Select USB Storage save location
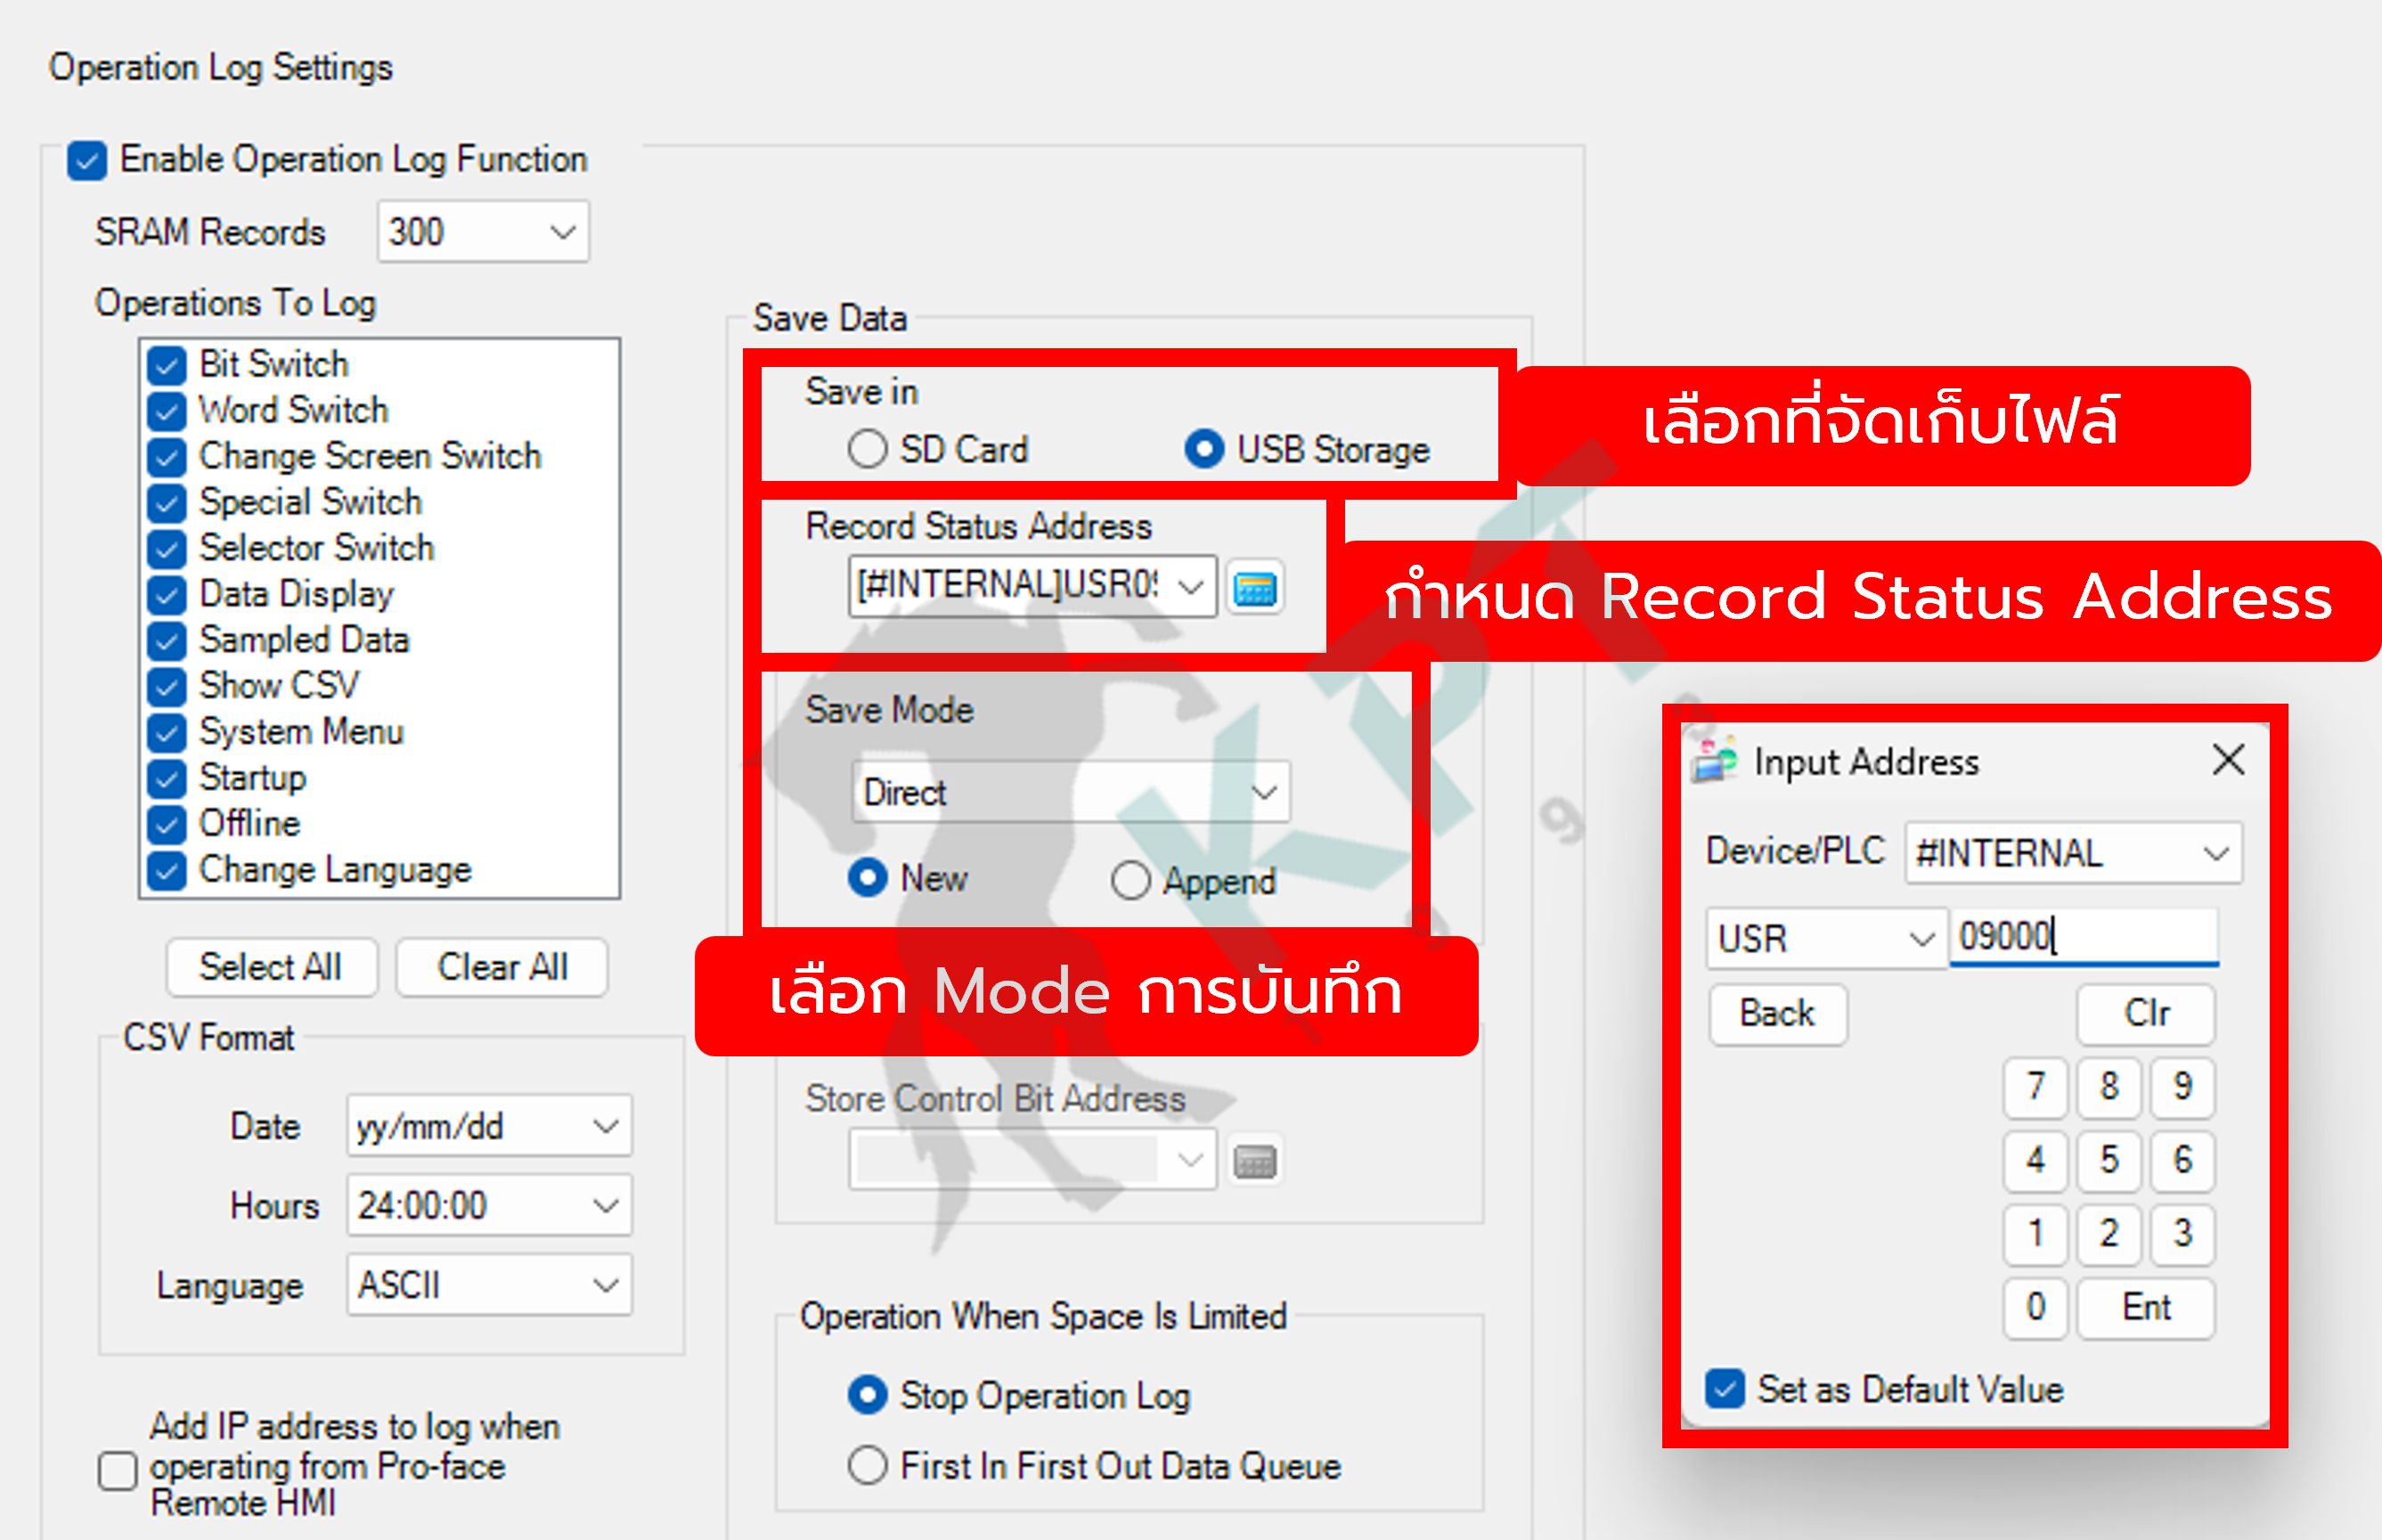 coord(1204,449)
